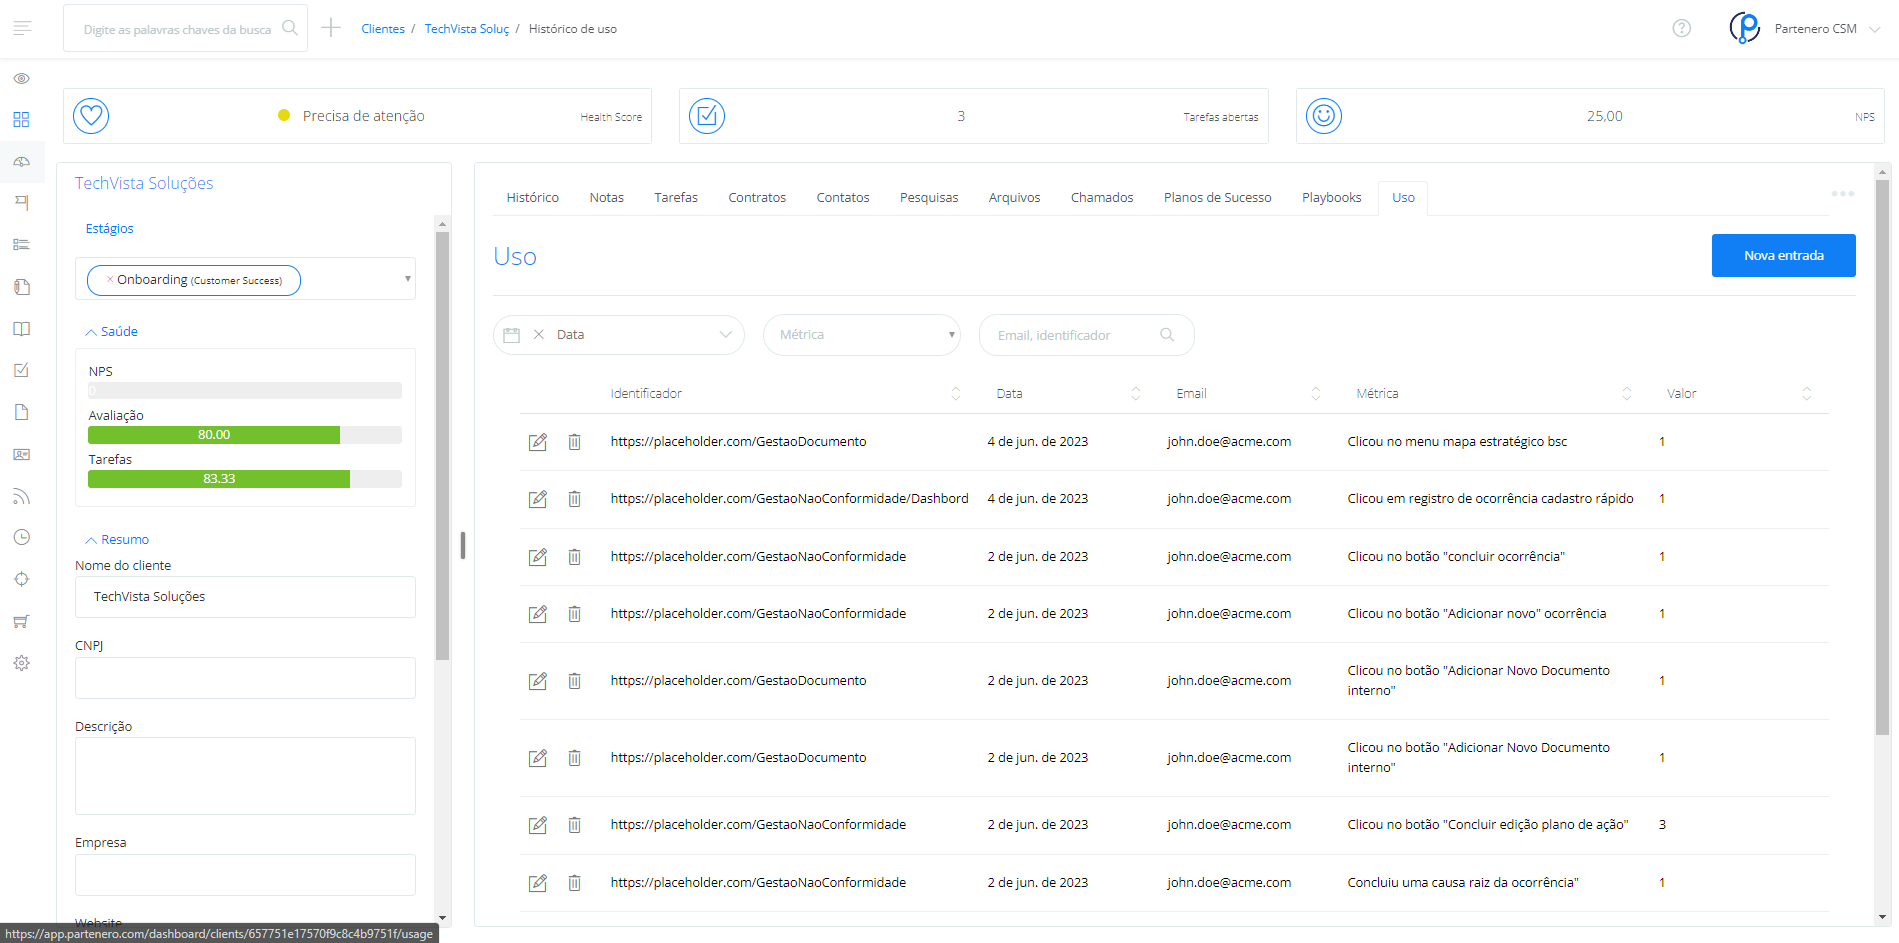
Task: Clear the Data filter with the X
Action: click(x=539, y=335)
